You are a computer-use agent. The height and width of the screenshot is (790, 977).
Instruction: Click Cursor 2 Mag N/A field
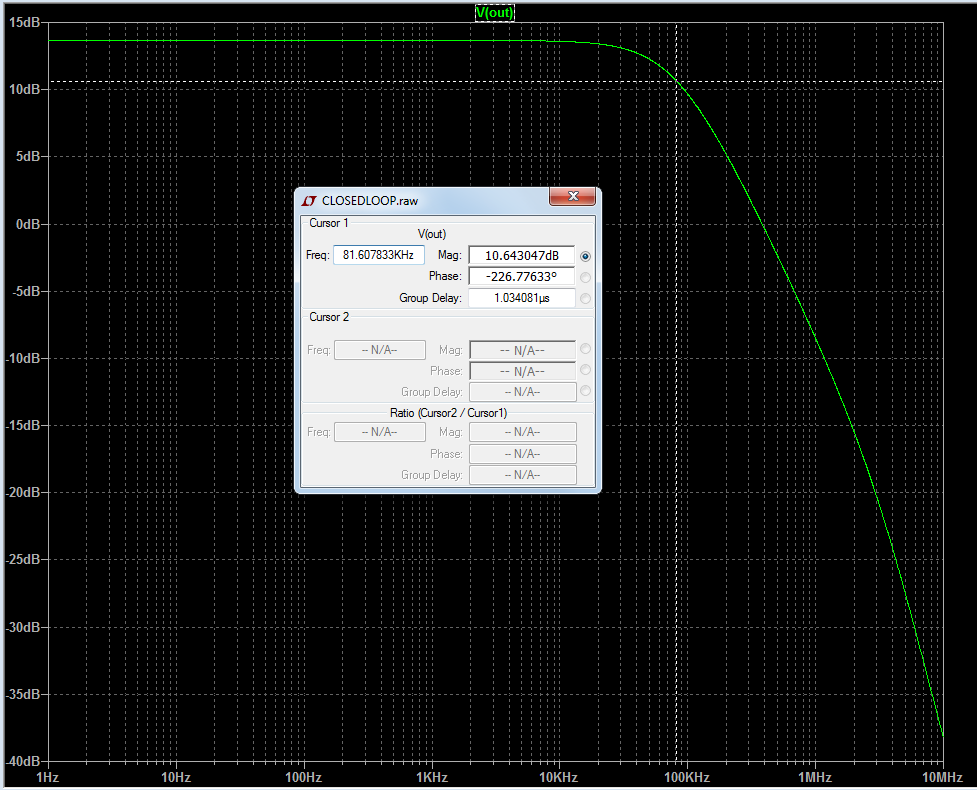coord(523,351)
